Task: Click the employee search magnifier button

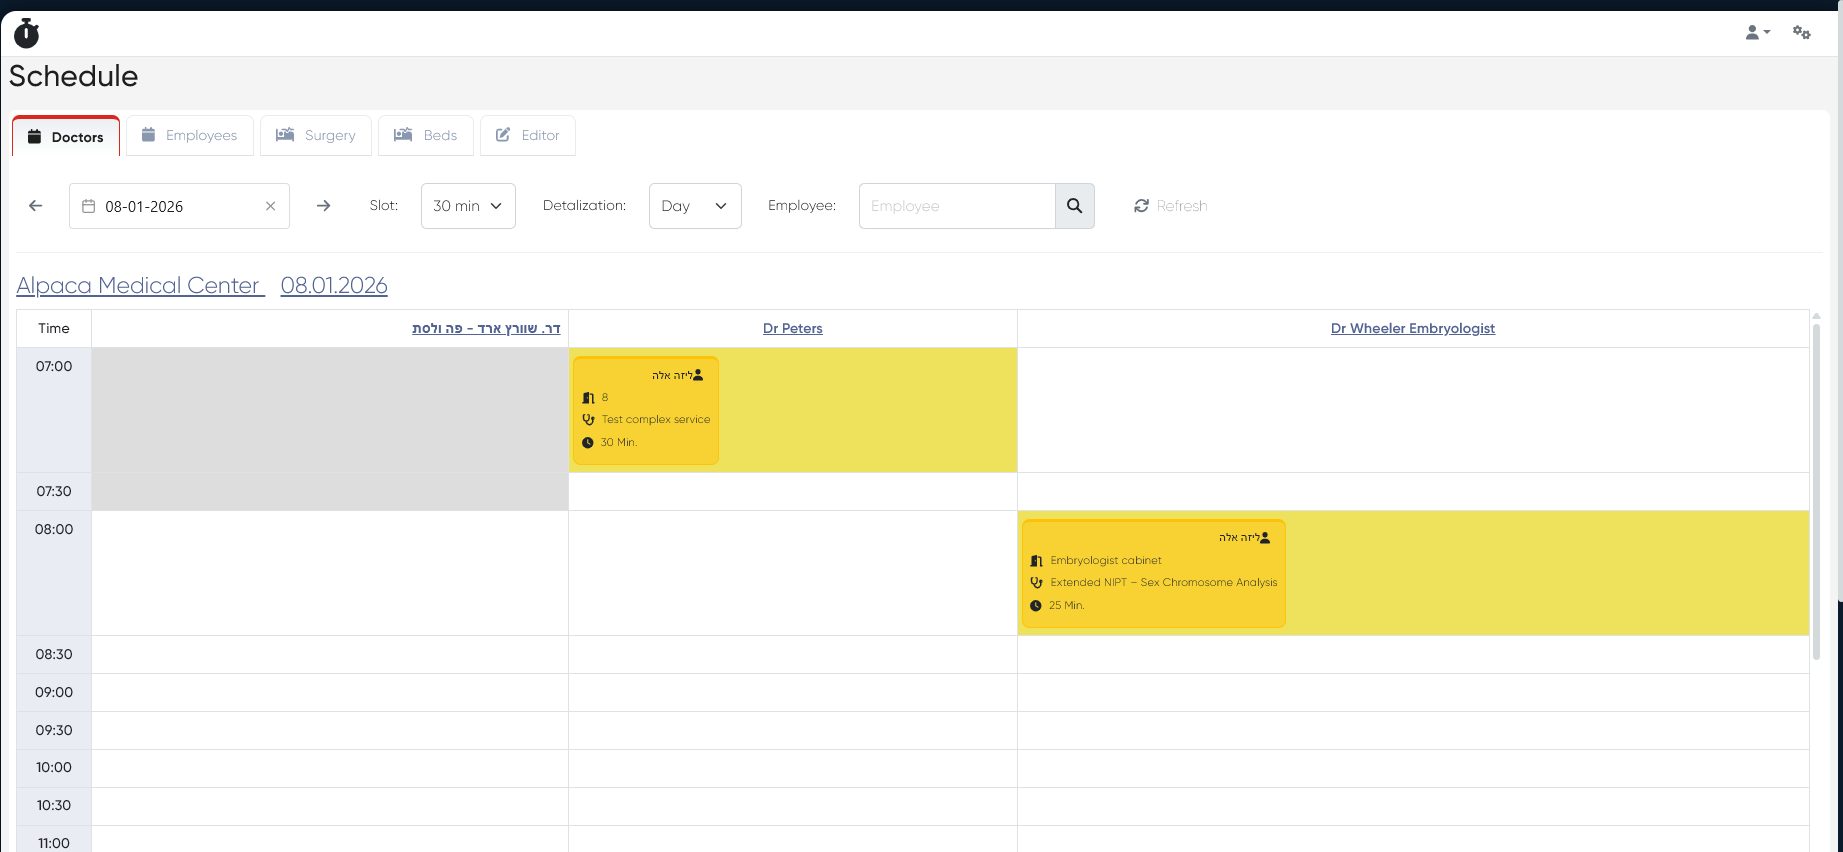Action: 1074,206
